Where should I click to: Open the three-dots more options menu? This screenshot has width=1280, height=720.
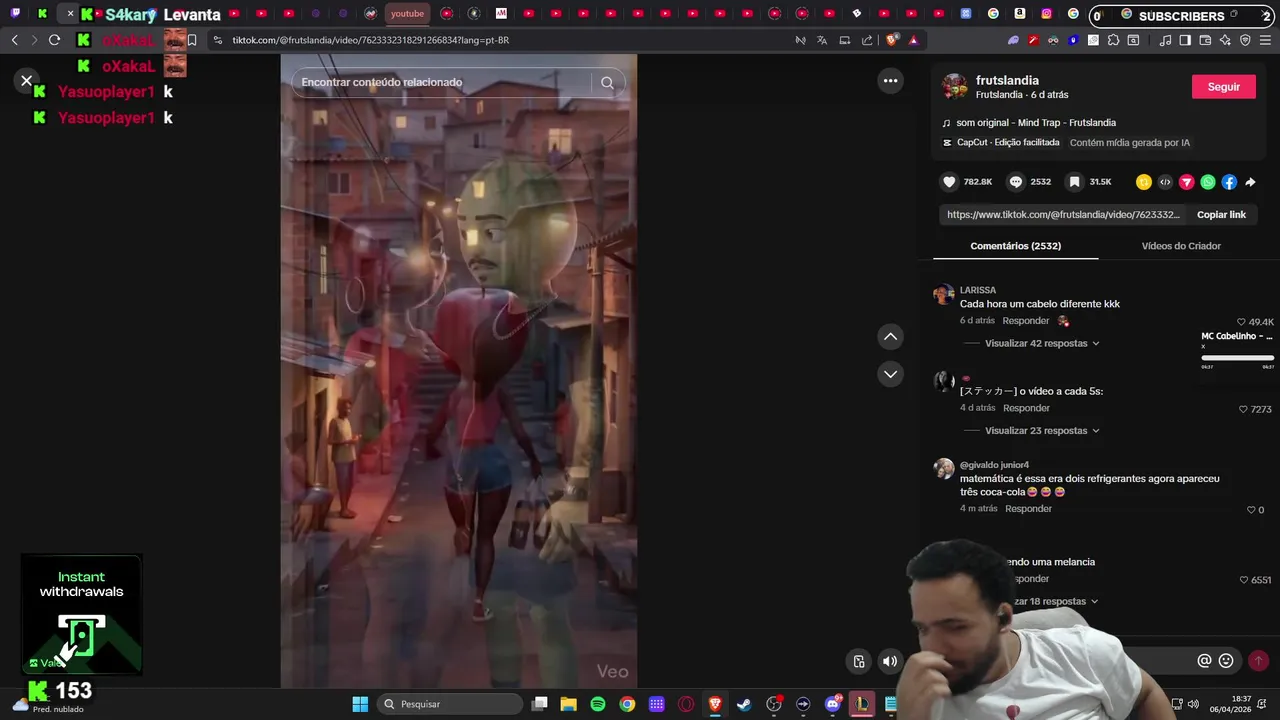pyautogui.click(x=891, y=81)
